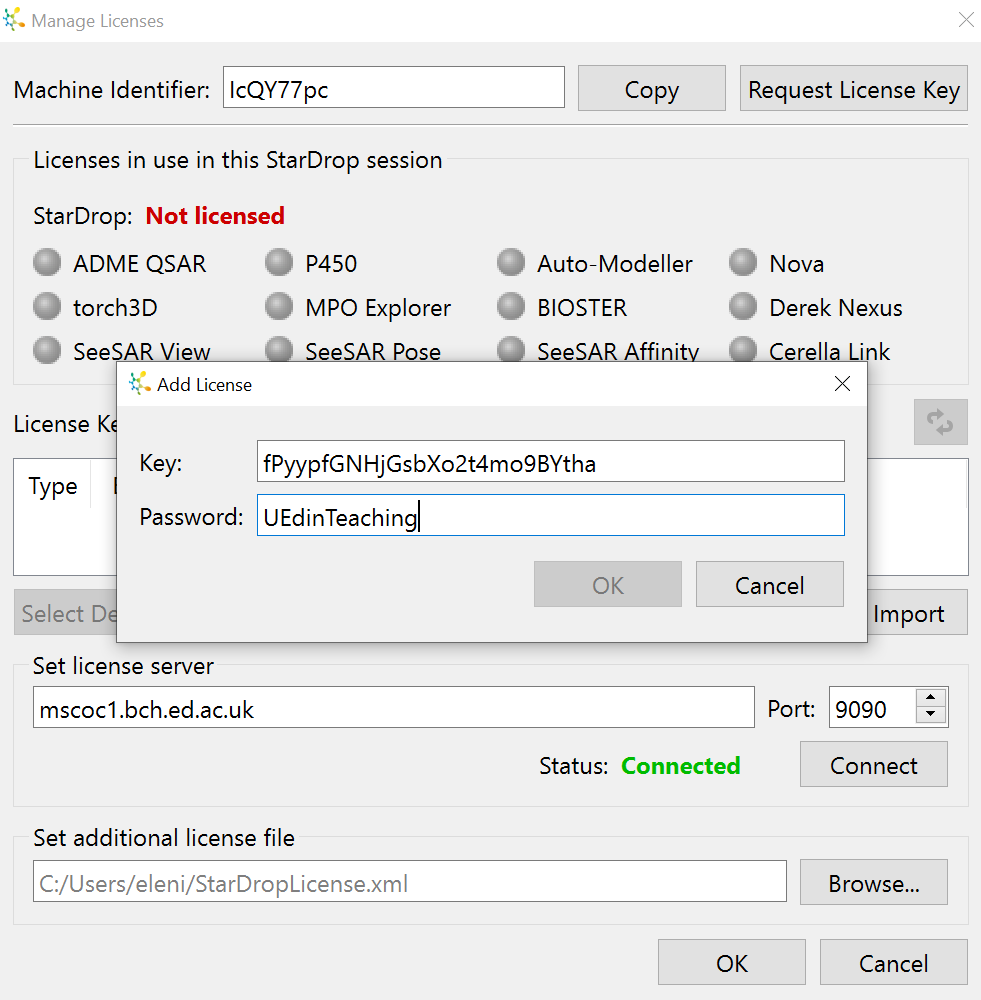Copy the machine identifier
The width and height of the screenshot is (981, 1000).
[652, 88]
